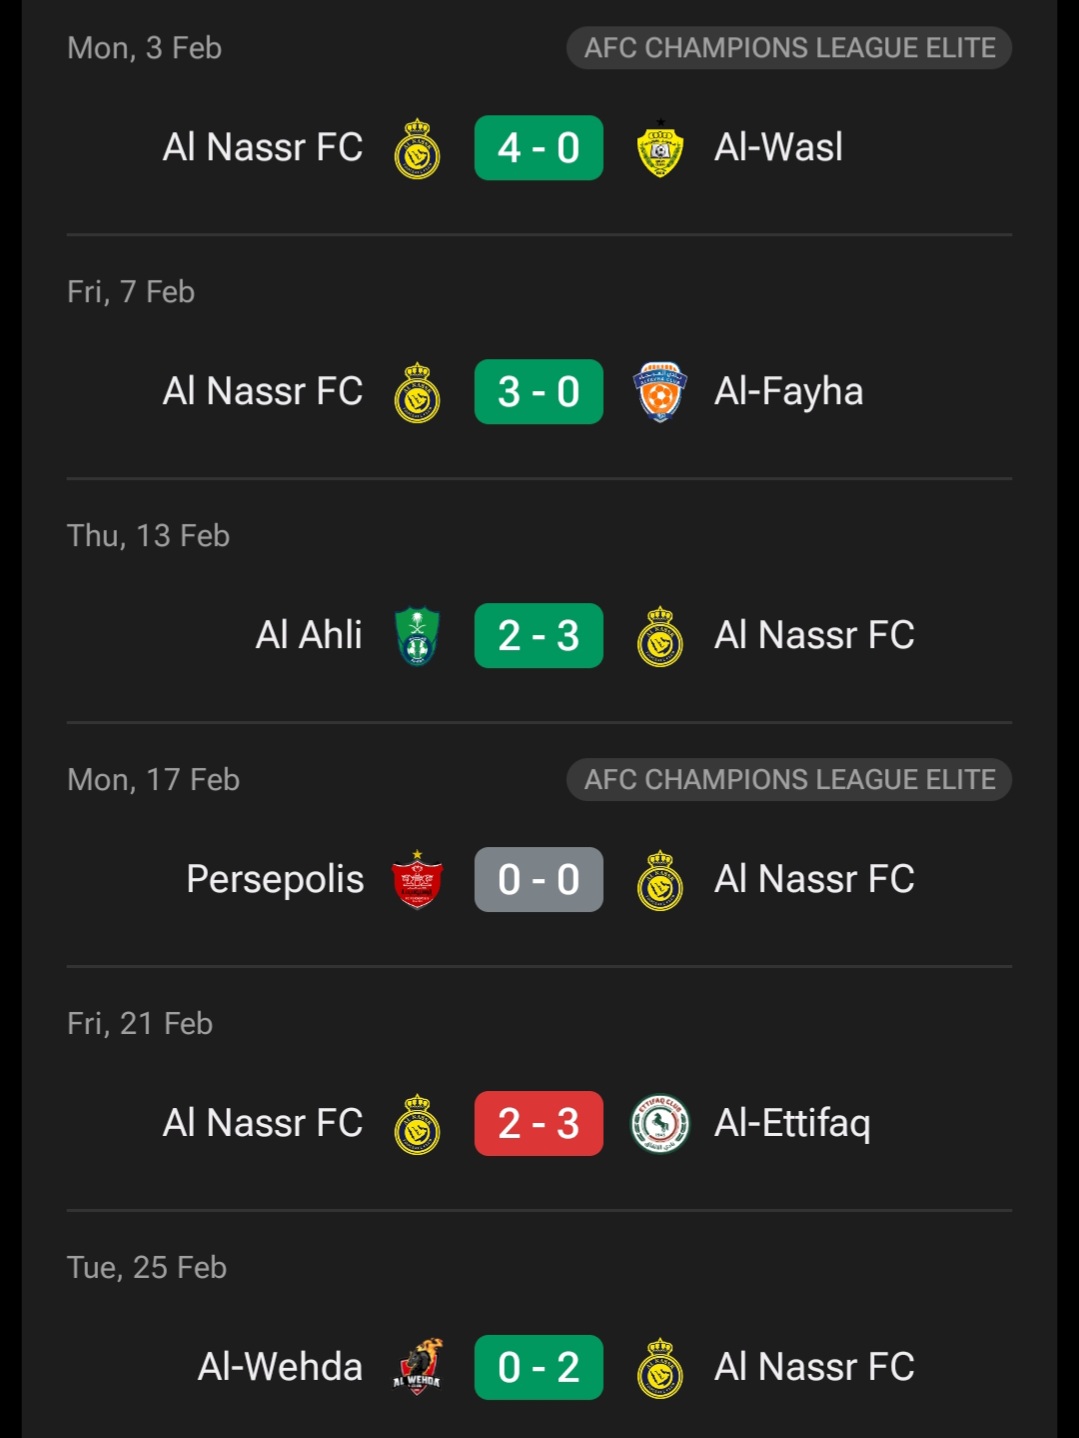Tap Al Nassr crest in 3 Feb match
The height and width of the screenshot is (1438, 1079).
(x=418, y=148)
